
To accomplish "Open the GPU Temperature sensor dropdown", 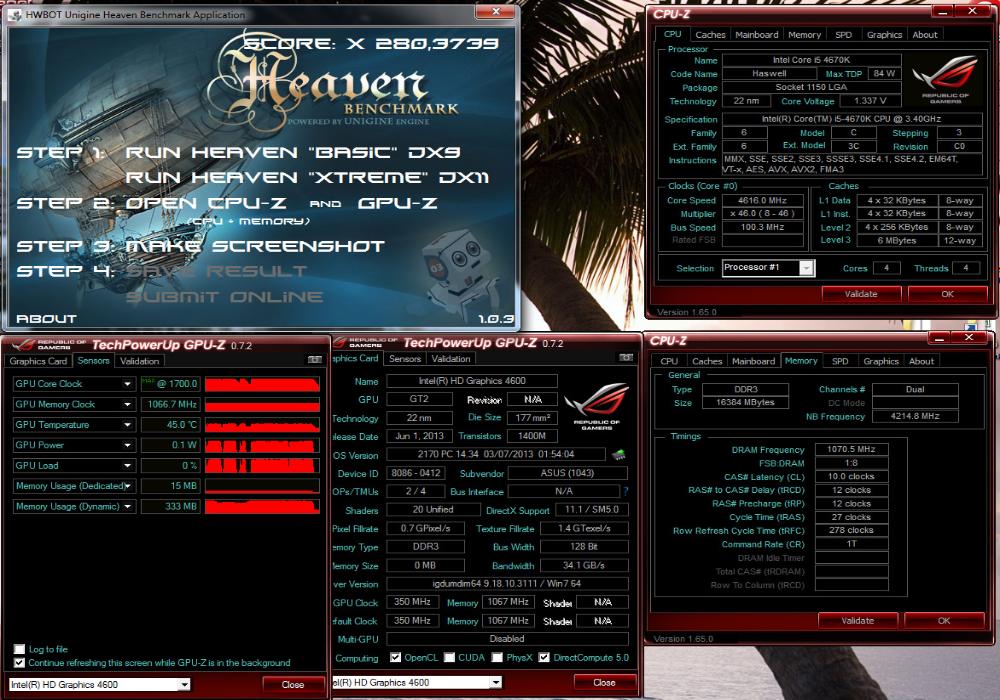I will click(x=128, y=425).
